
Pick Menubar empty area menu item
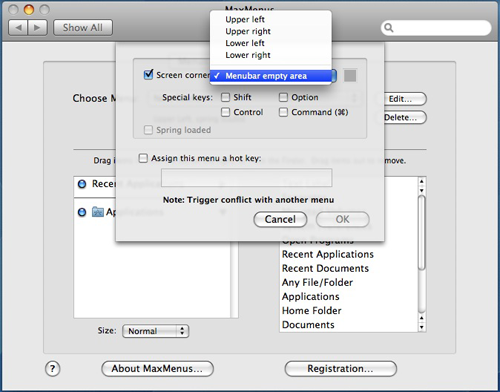tap(271, 76)
